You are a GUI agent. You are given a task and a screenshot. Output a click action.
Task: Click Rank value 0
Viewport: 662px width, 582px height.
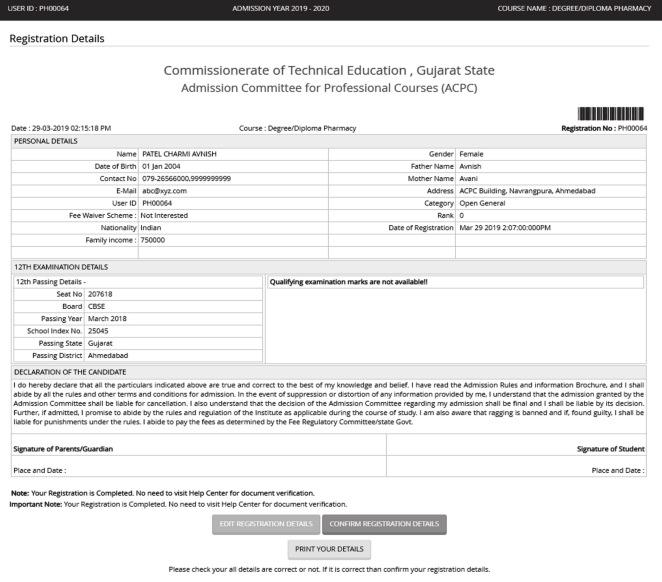click(x=461, y=215)
